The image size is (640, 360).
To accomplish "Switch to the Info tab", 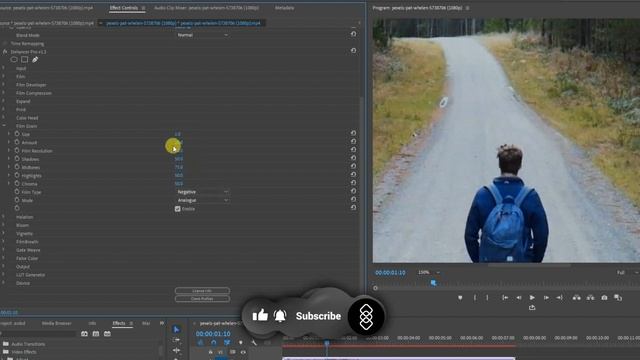I will (92, 323).
